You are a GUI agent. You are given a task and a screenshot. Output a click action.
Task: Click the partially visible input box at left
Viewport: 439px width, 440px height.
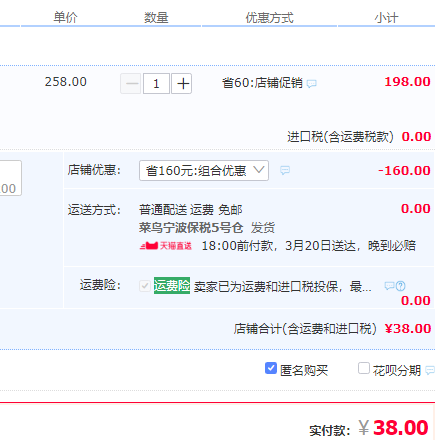pos(11,178)
